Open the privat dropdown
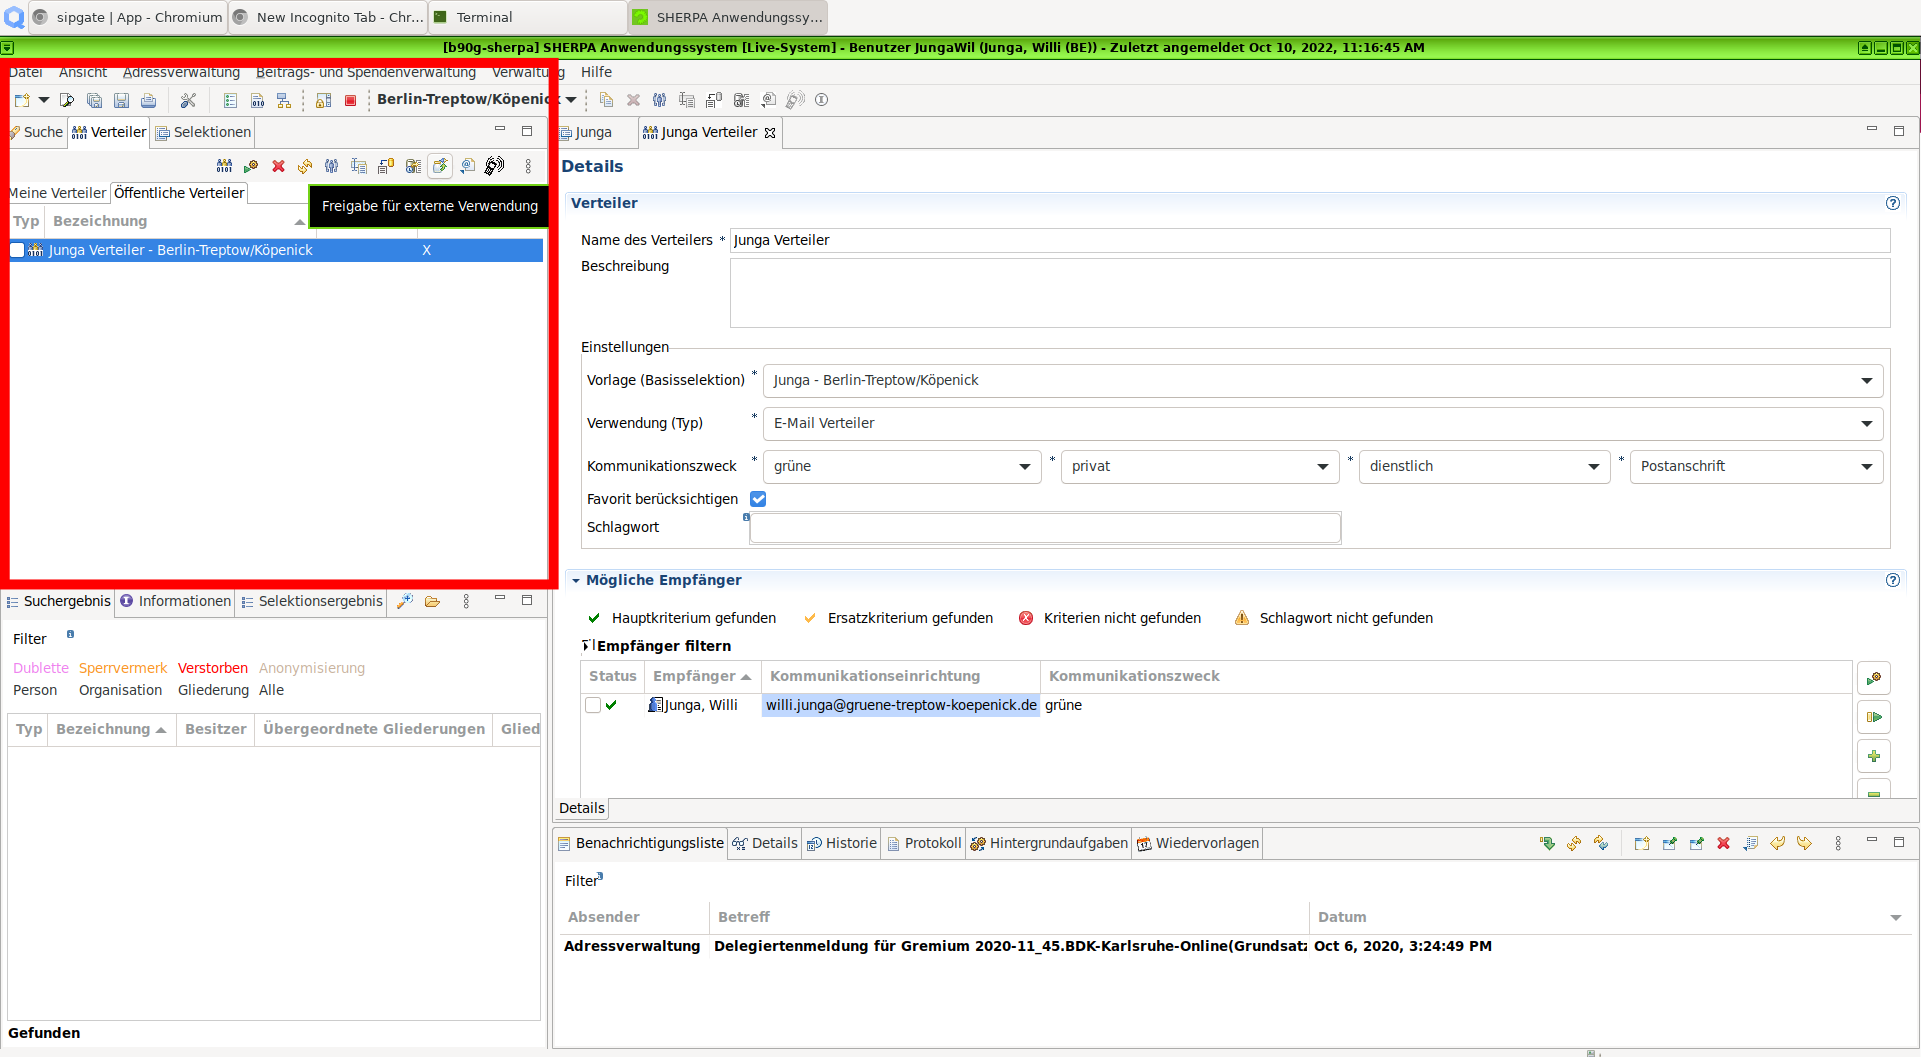 pos(1322,467)
